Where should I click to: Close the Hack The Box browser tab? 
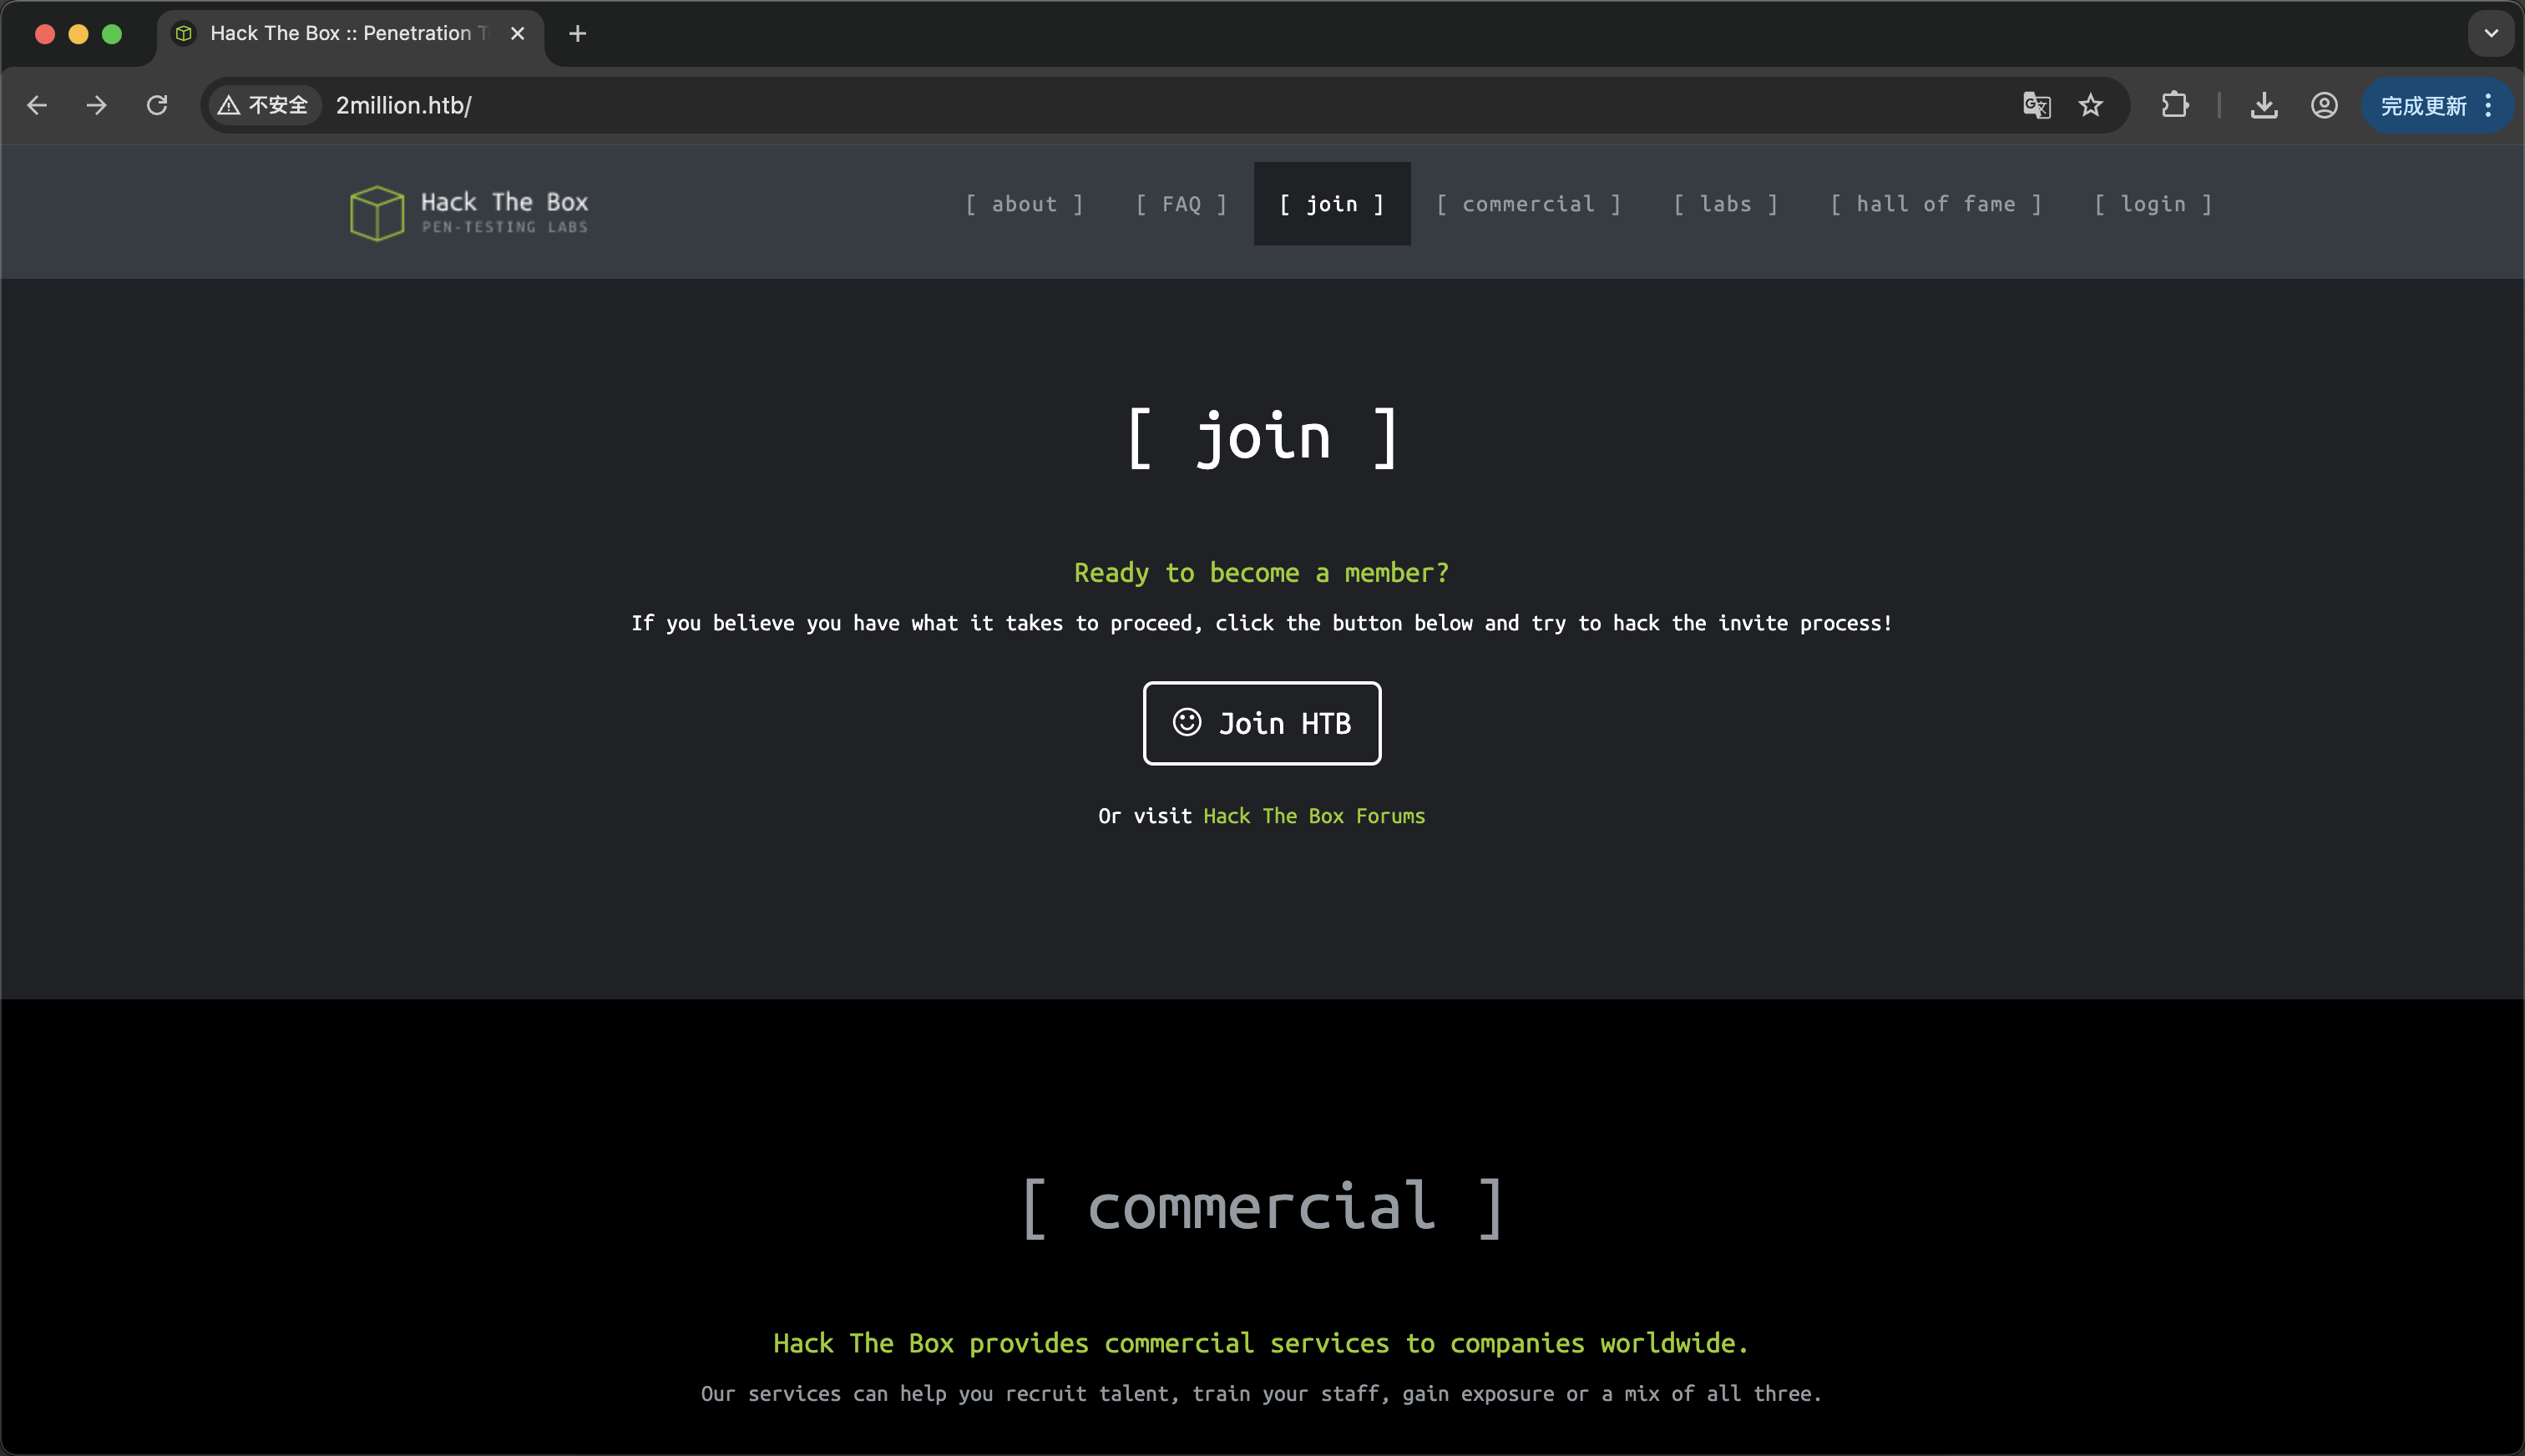tap(517, 33)
